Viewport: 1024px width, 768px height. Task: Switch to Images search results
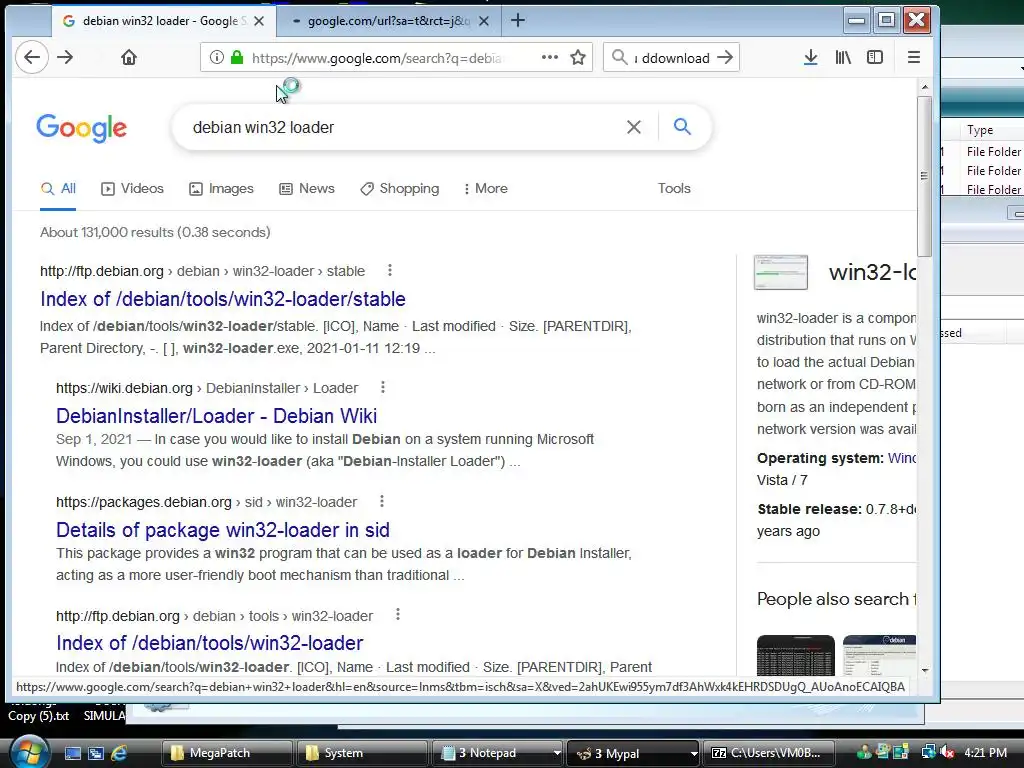(x=221, y=189)
